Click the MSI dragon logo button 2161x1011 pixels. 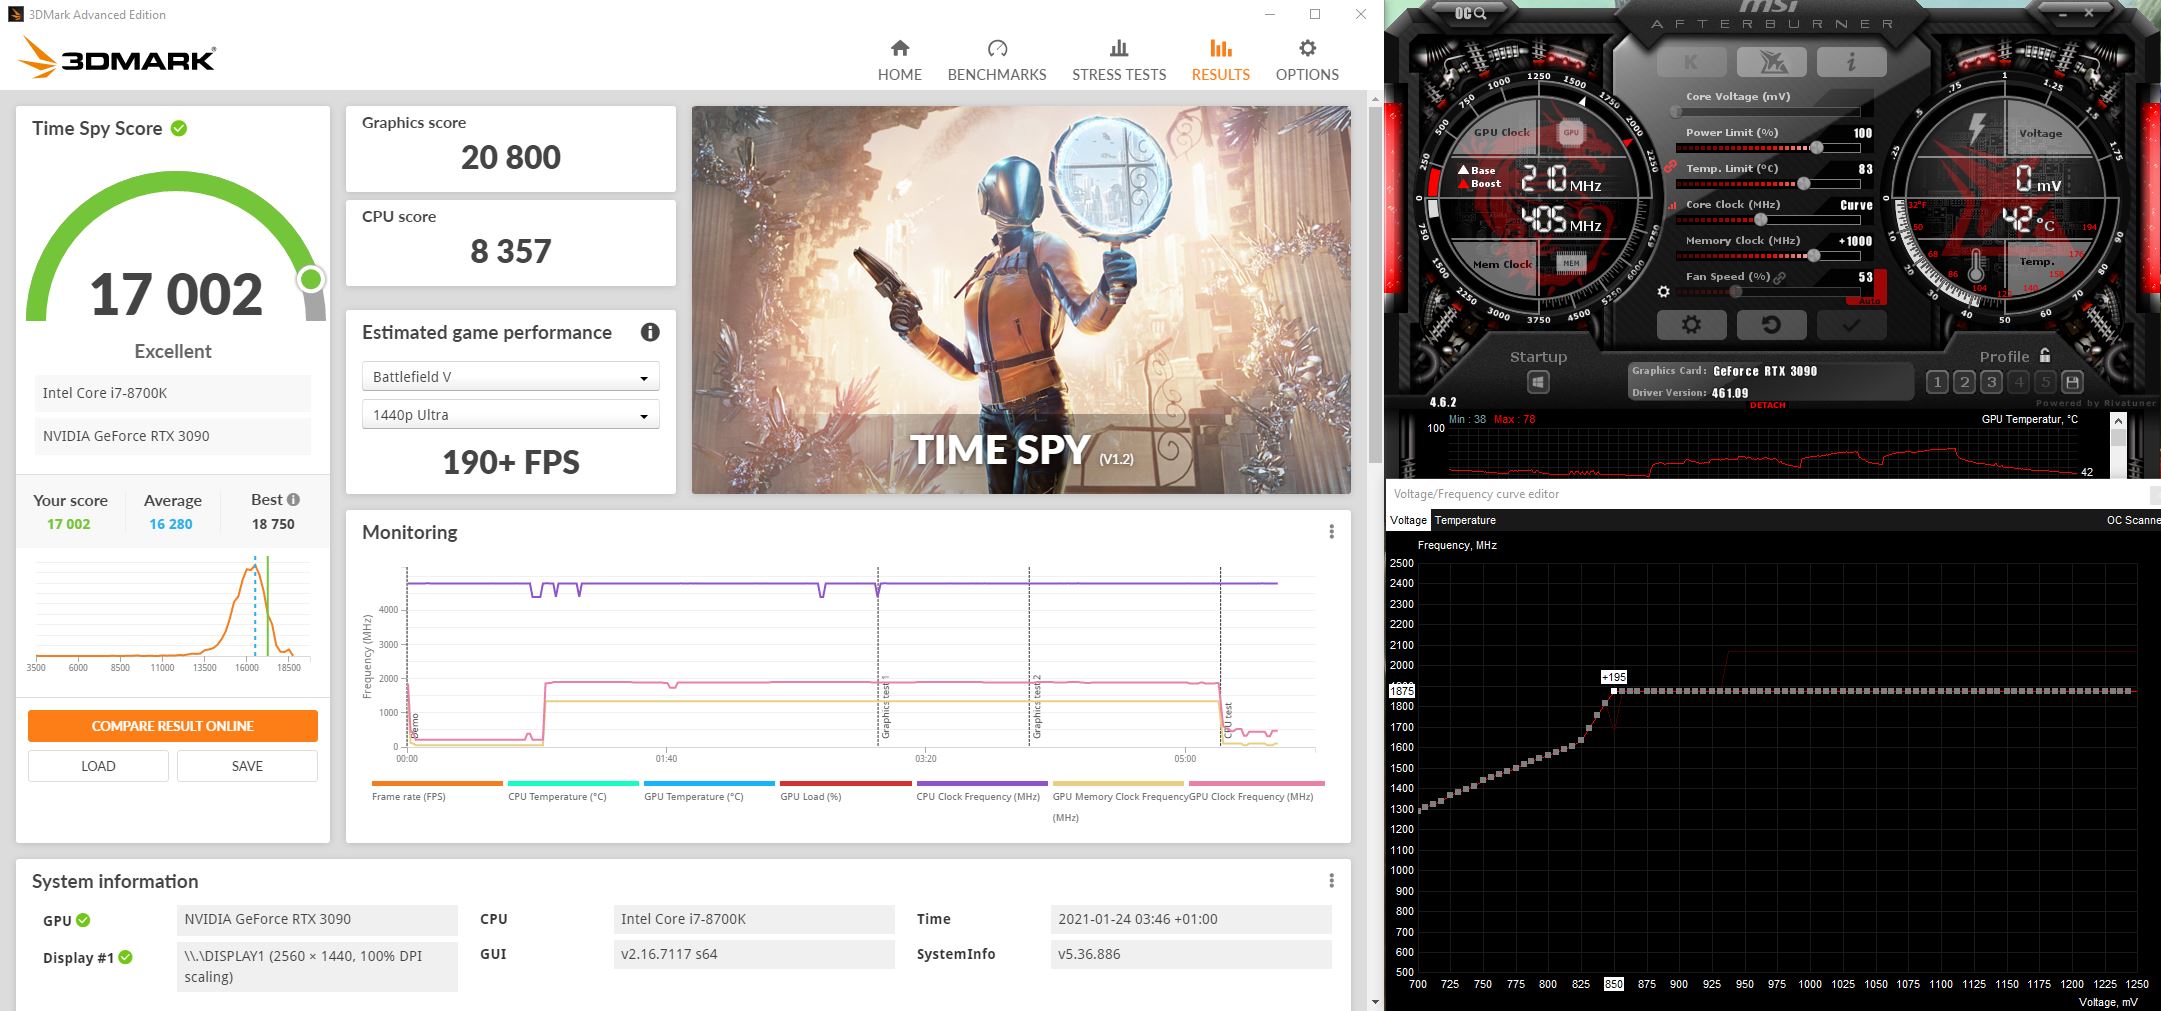click(1772, 62)
